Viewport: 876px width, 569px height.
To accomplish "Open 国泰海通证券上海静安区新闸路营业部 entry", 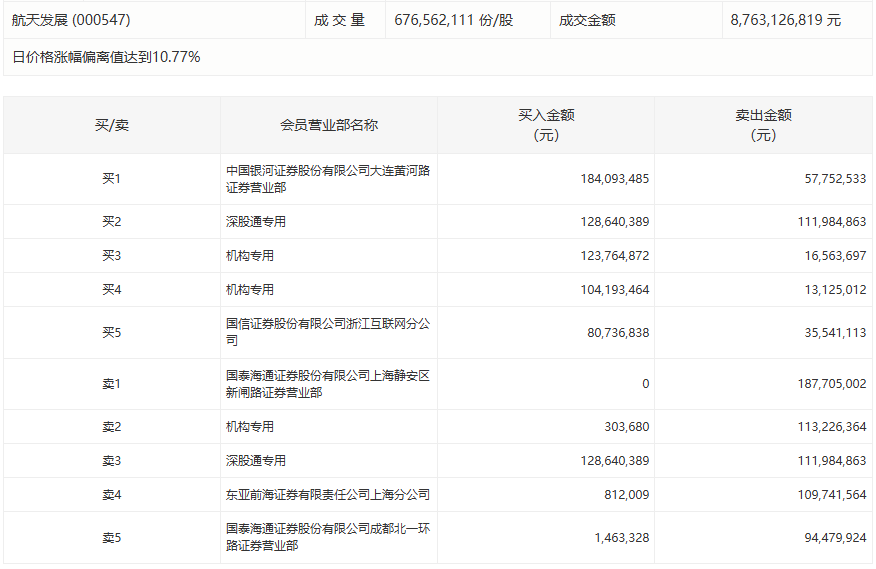I will pos(328,384).
